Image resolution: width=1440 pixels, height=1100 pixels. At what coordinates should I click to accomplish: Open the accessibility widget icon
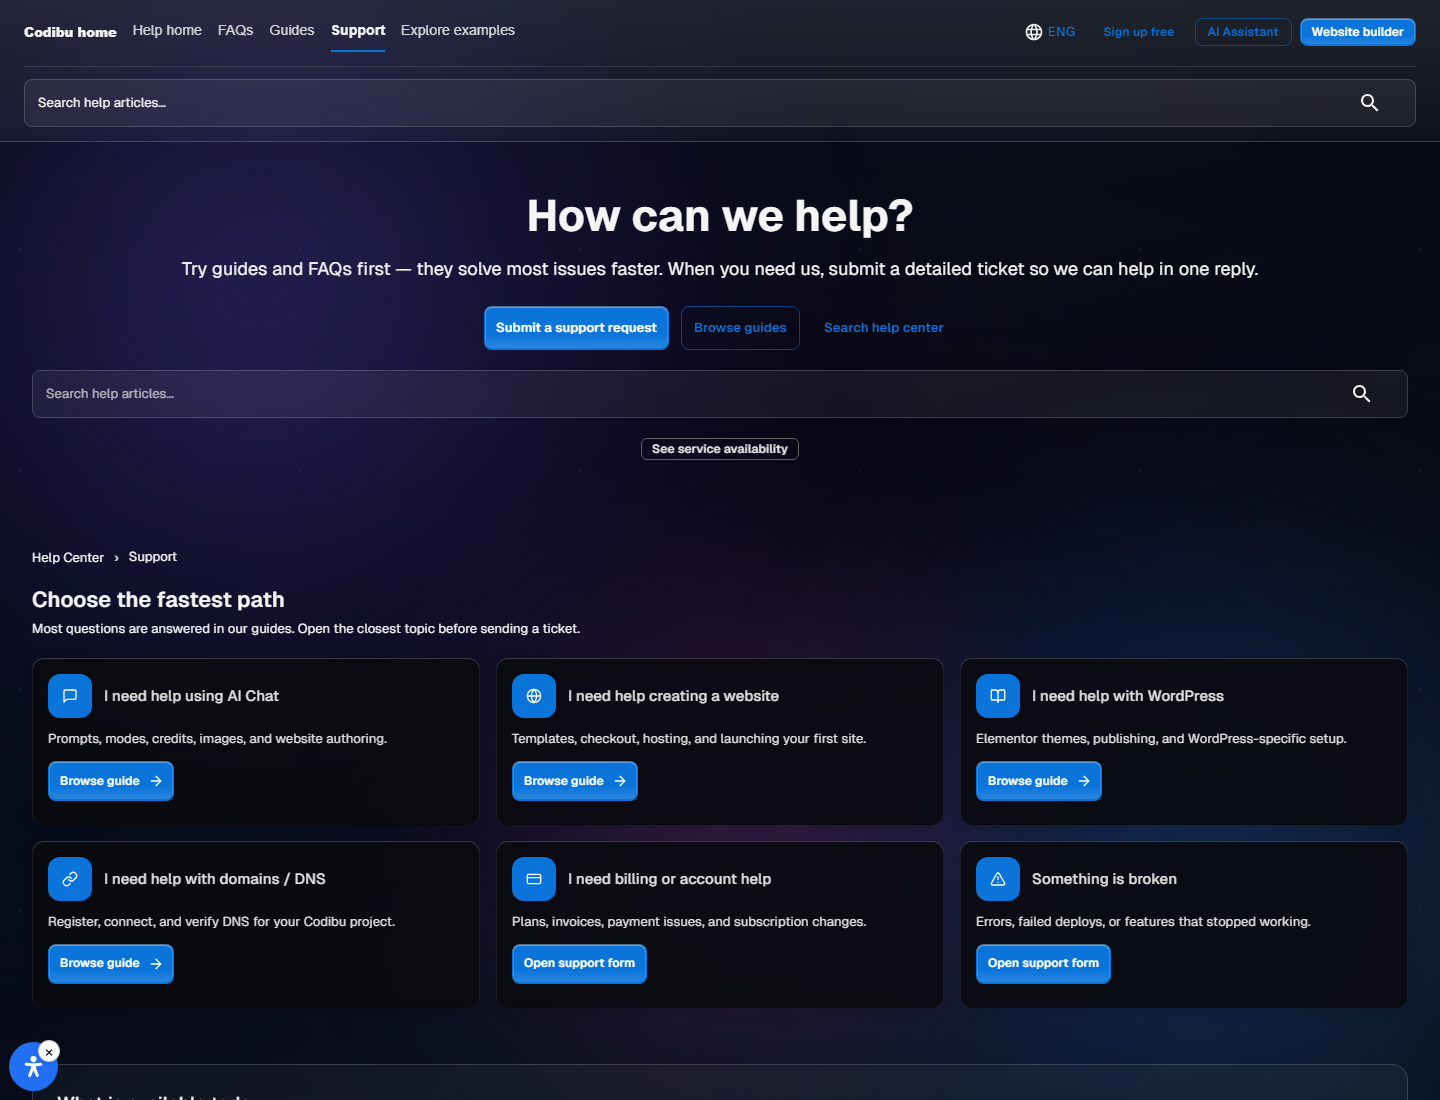[x=33, y=1067]
